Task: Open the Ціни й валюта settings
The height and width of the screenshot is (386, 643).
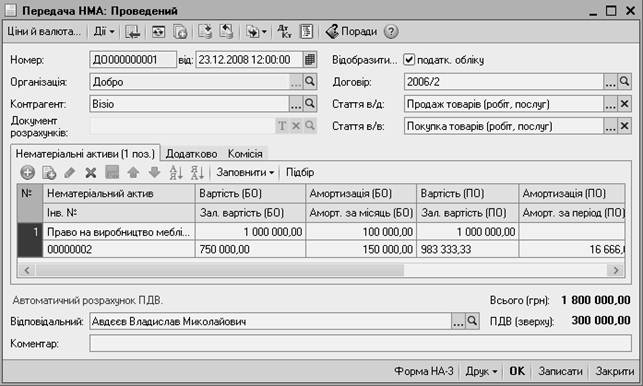Action: (44, 32)
